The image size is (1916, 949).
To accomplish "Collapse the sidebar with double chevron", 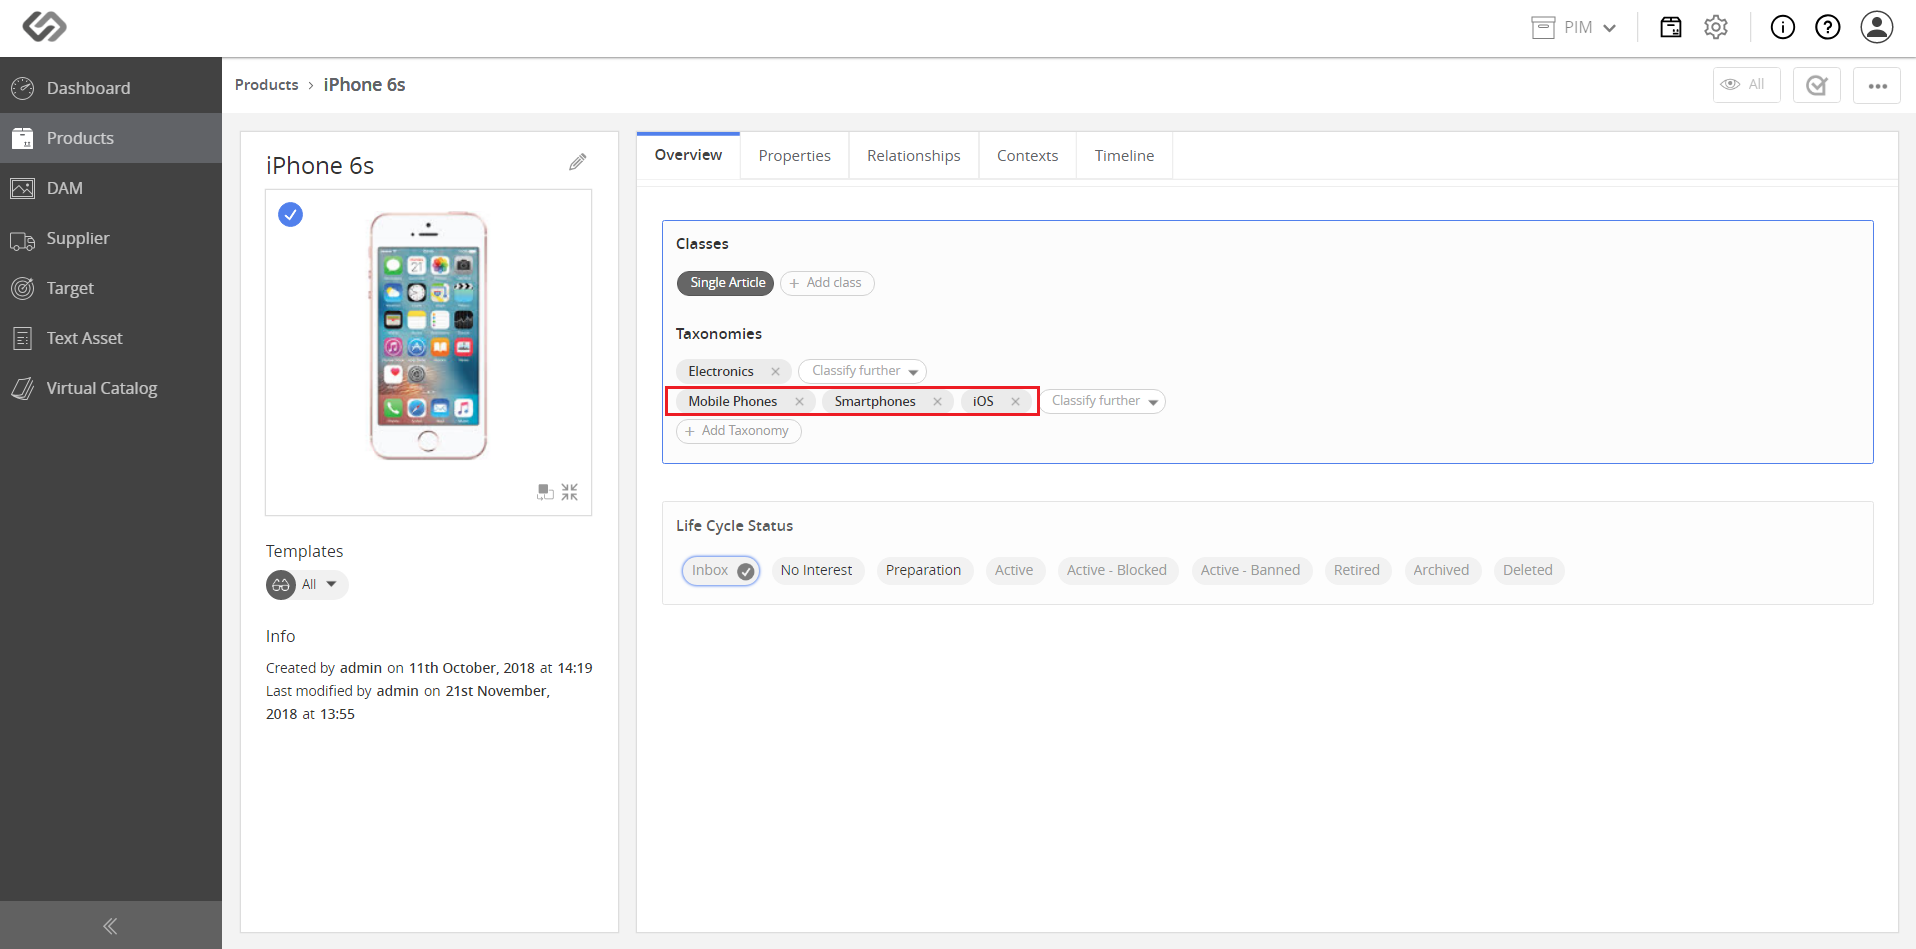I will [110, 926].
